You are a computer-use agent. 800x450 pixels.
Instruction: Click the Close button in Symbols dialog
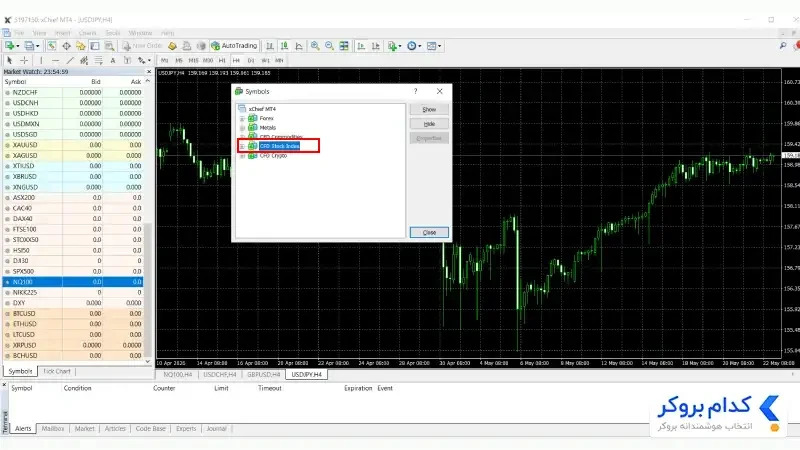click(429, 233)
